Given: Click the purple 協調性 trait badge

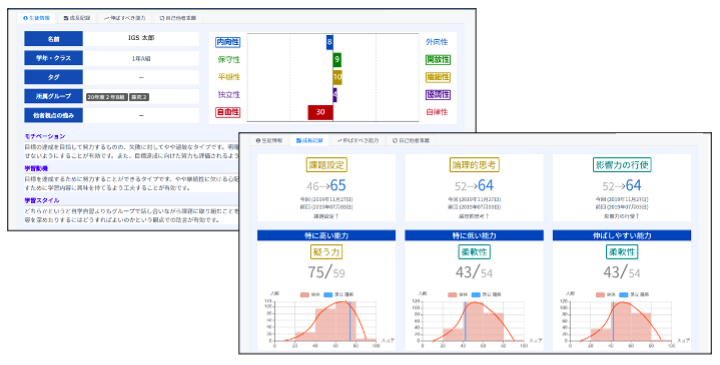Looking at the screenshot, I should coord(438,95).
